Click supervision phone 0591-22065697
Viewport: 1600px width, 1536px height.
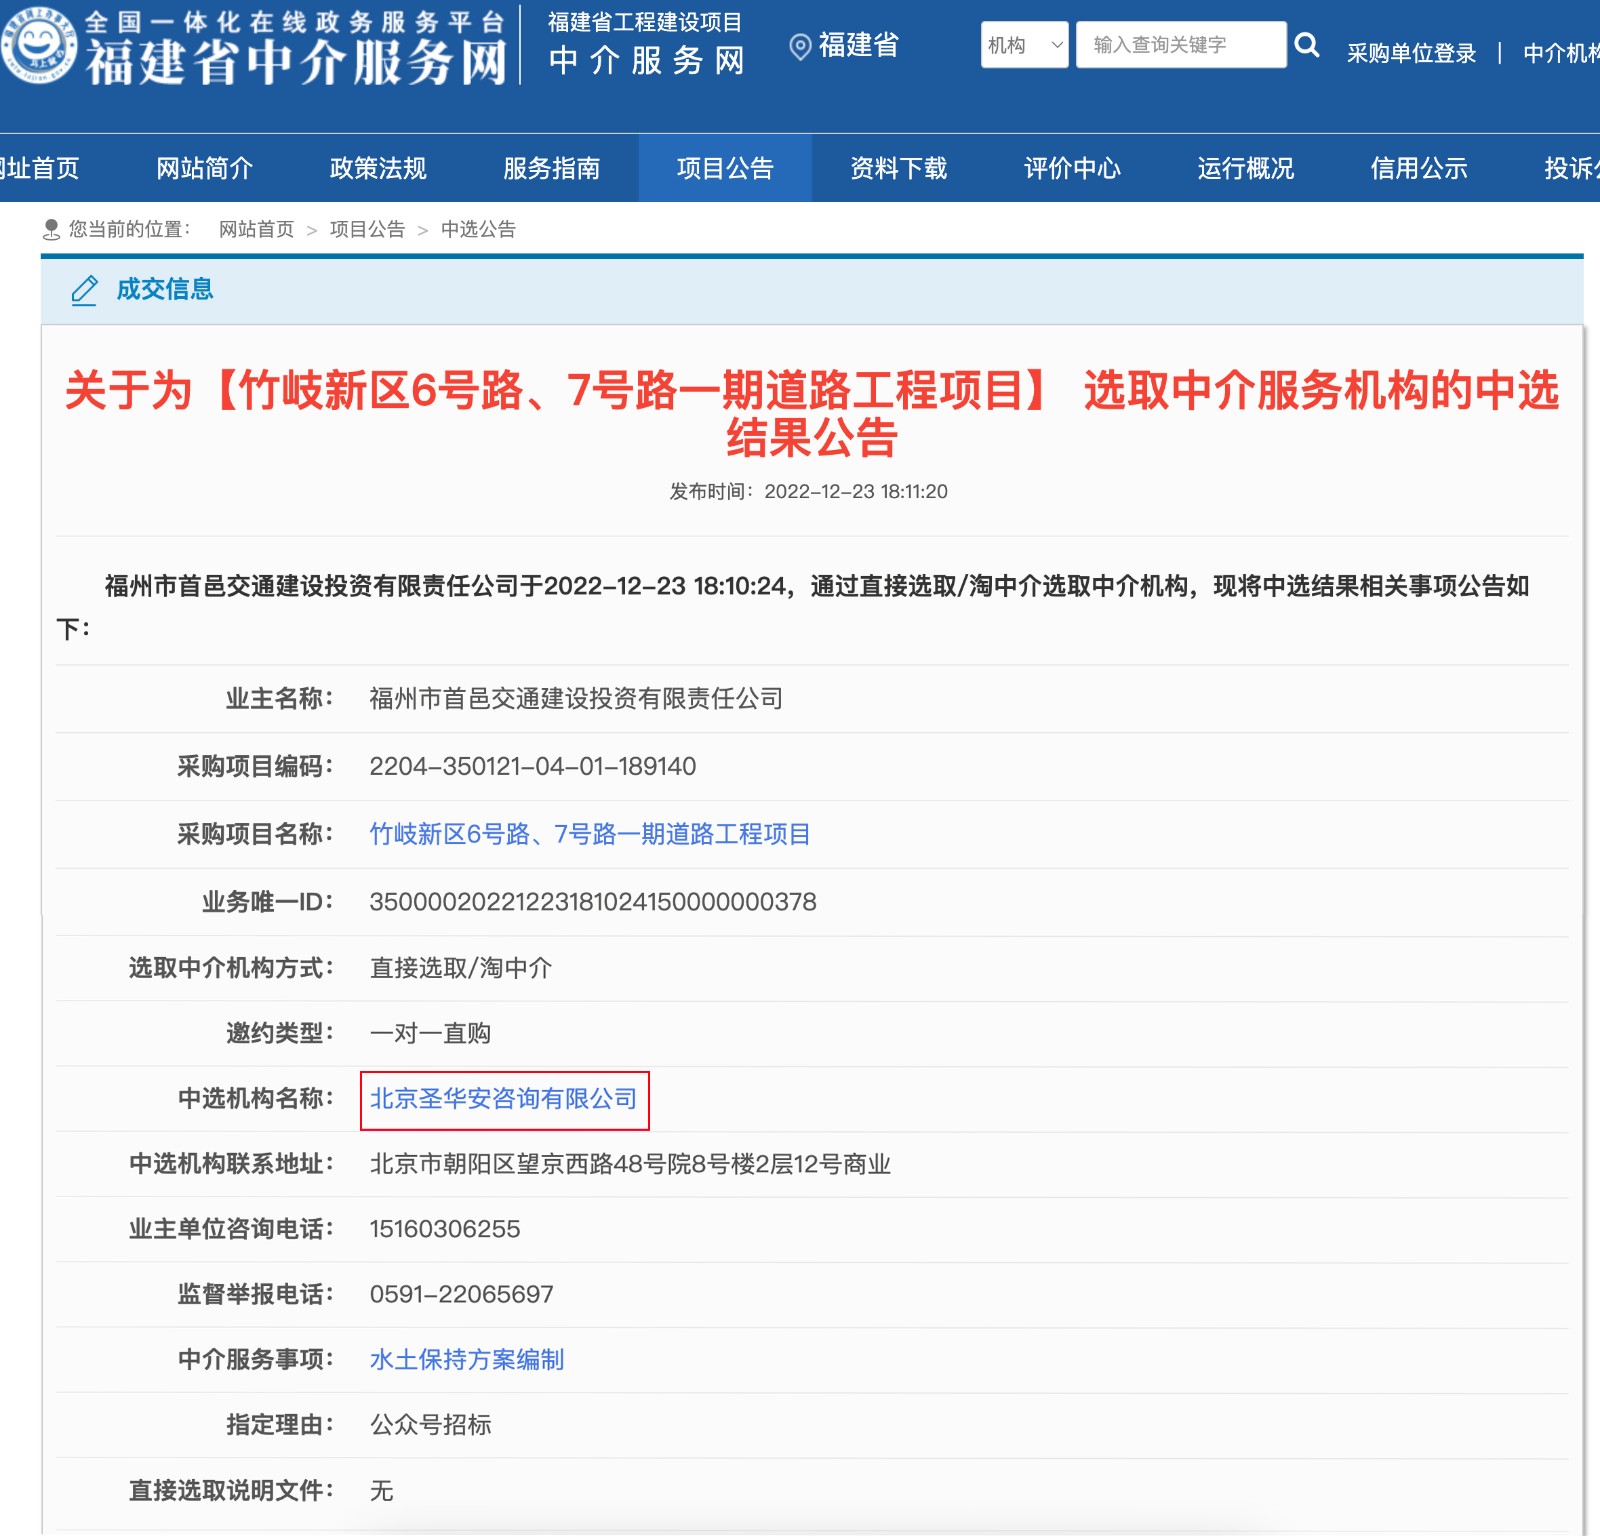click(461, 1295)
